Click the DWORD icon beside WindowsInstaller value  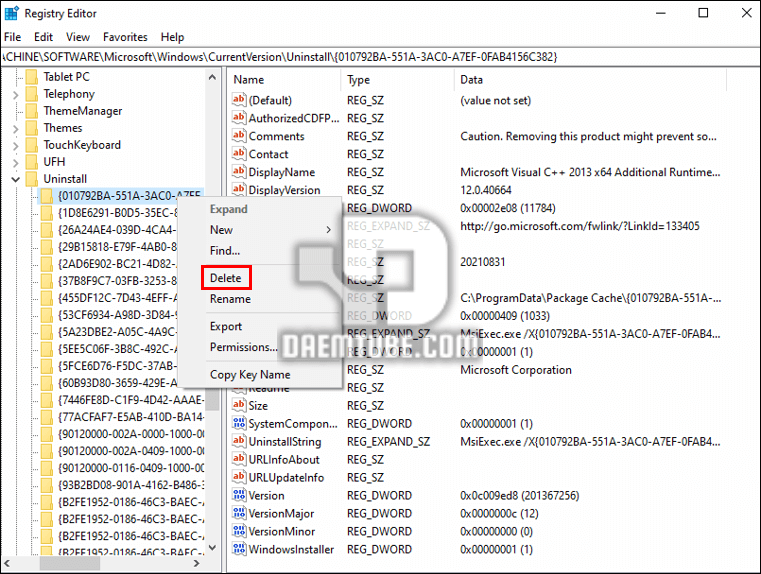point(239,549)
